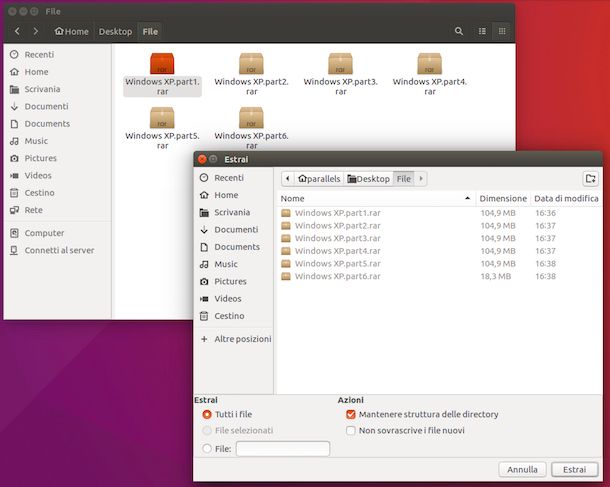Open Videos in Estrai dialog sidebar
610x487 pixels.
(233, 299)
